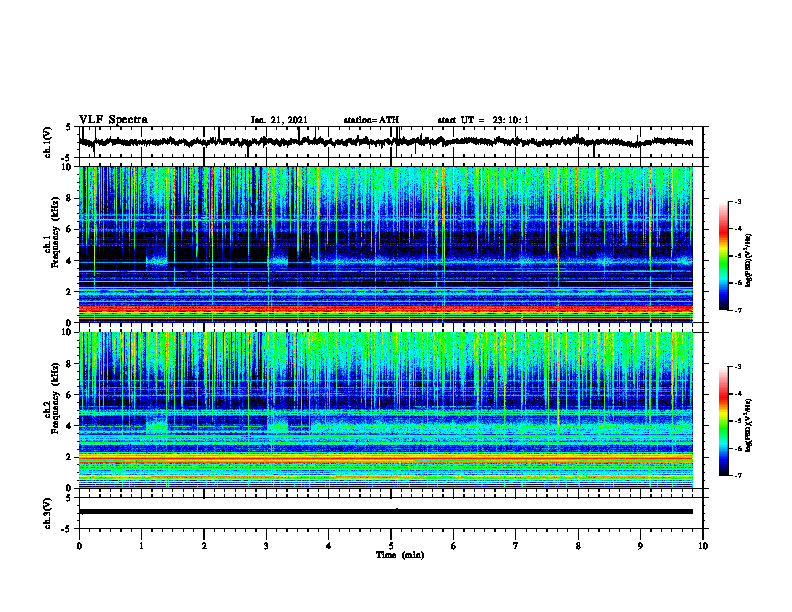Click the ch.1 voltage waveform trace
This screenshot has height=612, width=792.
[x=386, y=142]
